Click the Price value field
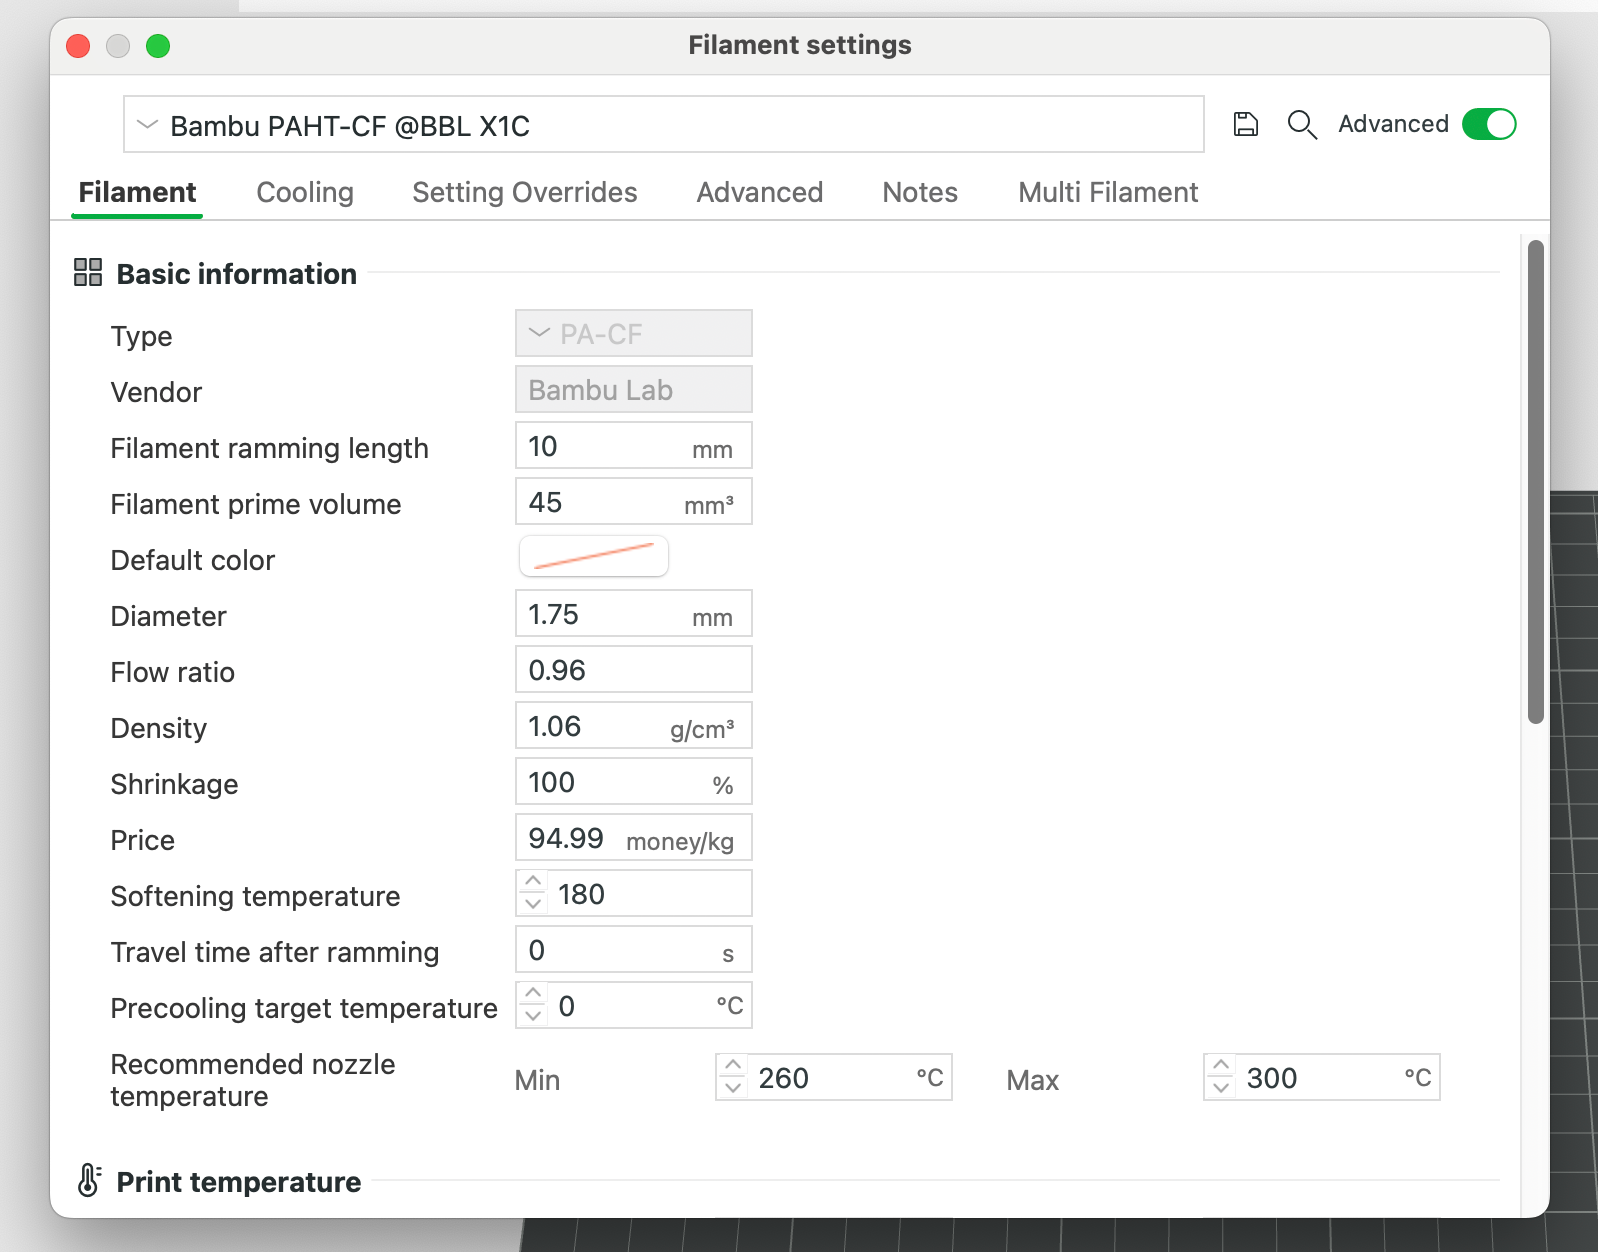This screenshot has height=1252, width=1598. point(634,837)
